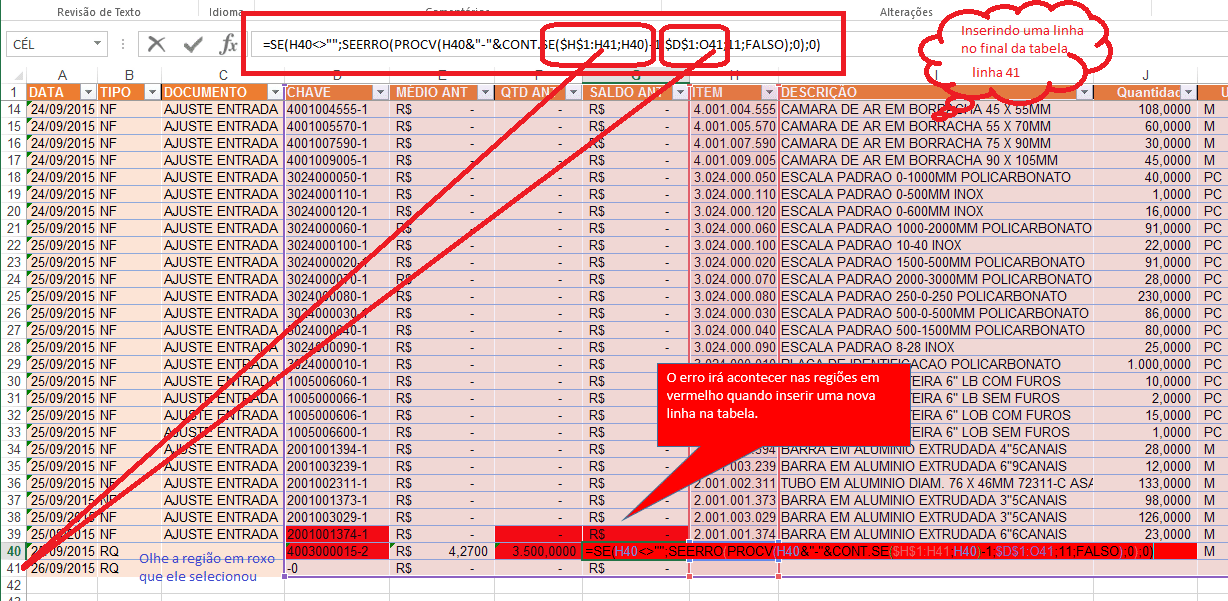The width and height of the screenshot is (1228, 601).
Task: Select cell ESCALA PADRAO 250-0-250 POLICARBONATO
Action: pyautogui.click(x=937, y=296)
